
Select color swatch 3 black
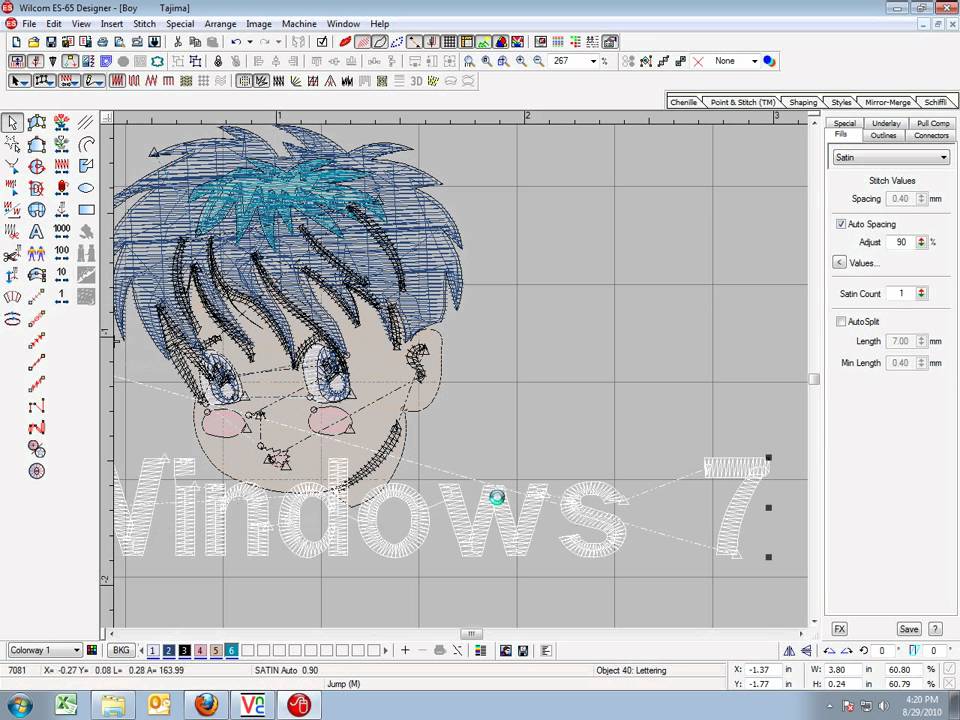click(x=184, y=651)
